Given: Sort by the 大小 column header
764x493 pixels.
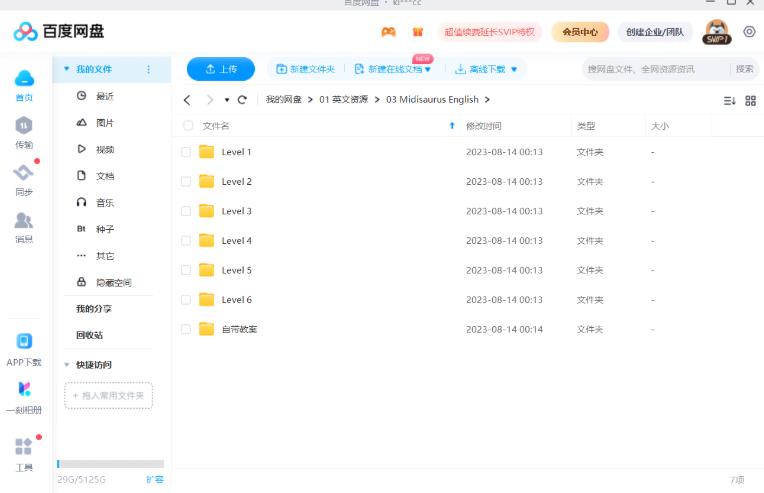Looking at the screenshot, I should tap(660, 126).
